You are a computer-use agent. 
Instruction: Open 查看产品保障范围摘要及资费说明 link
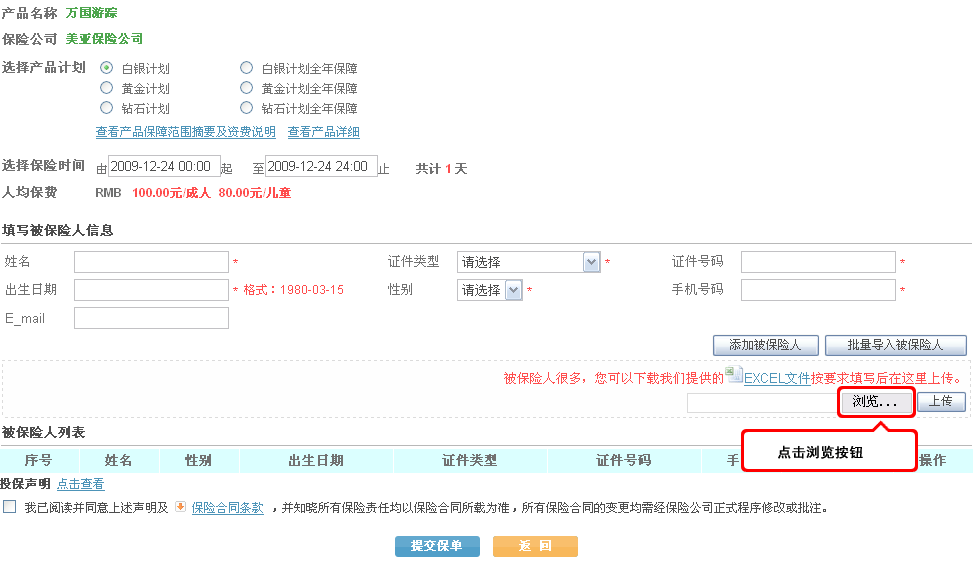tap(185, 132)
